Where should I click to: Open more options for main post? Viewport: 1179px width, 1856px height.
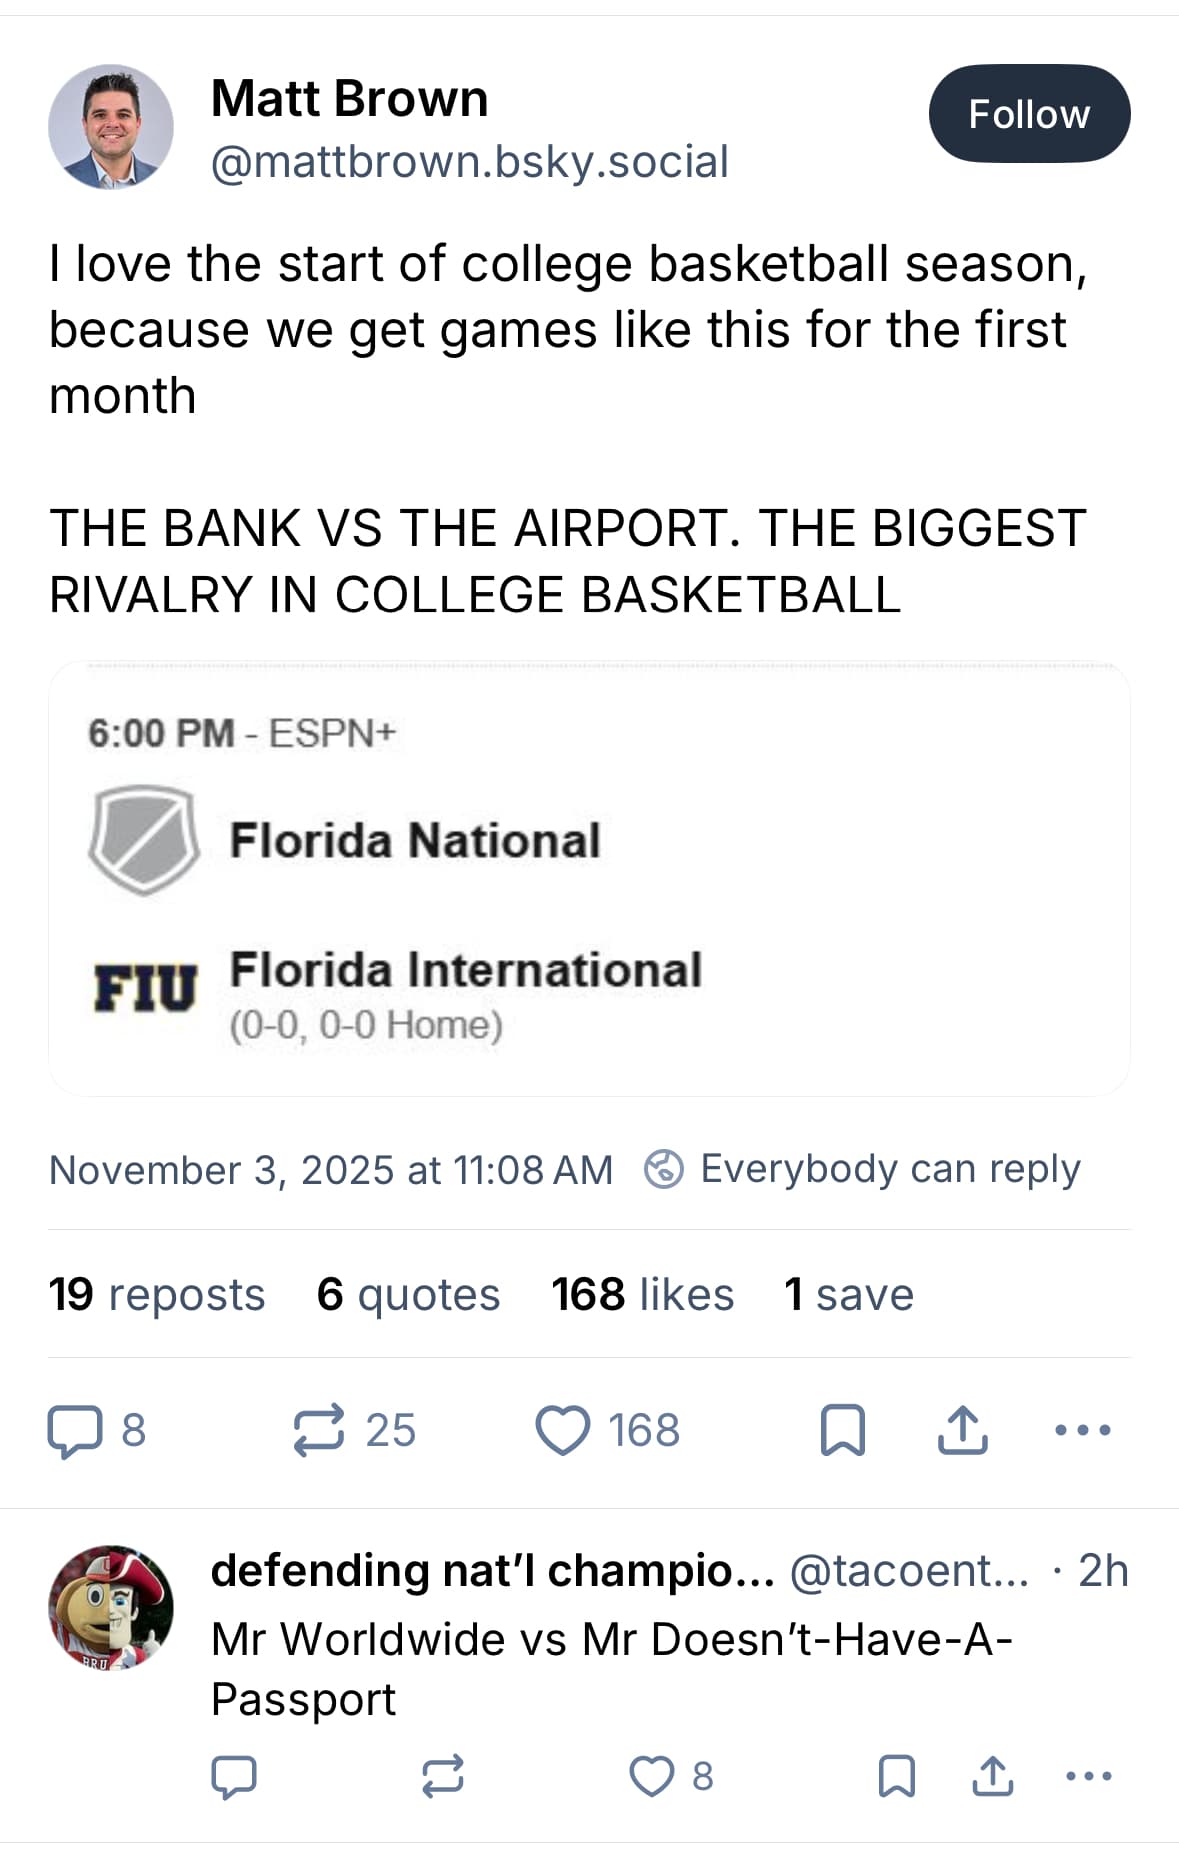[1083, 1430]
